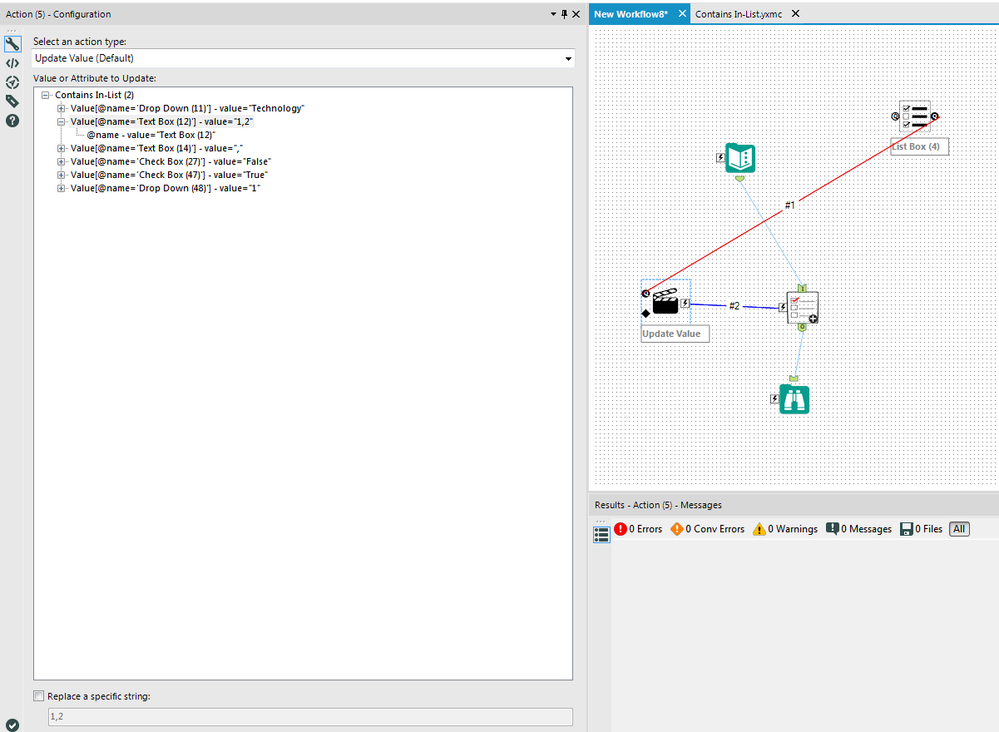
Task: Expand the Drop Down (48) value node
Action: click(x=61, y=188)
